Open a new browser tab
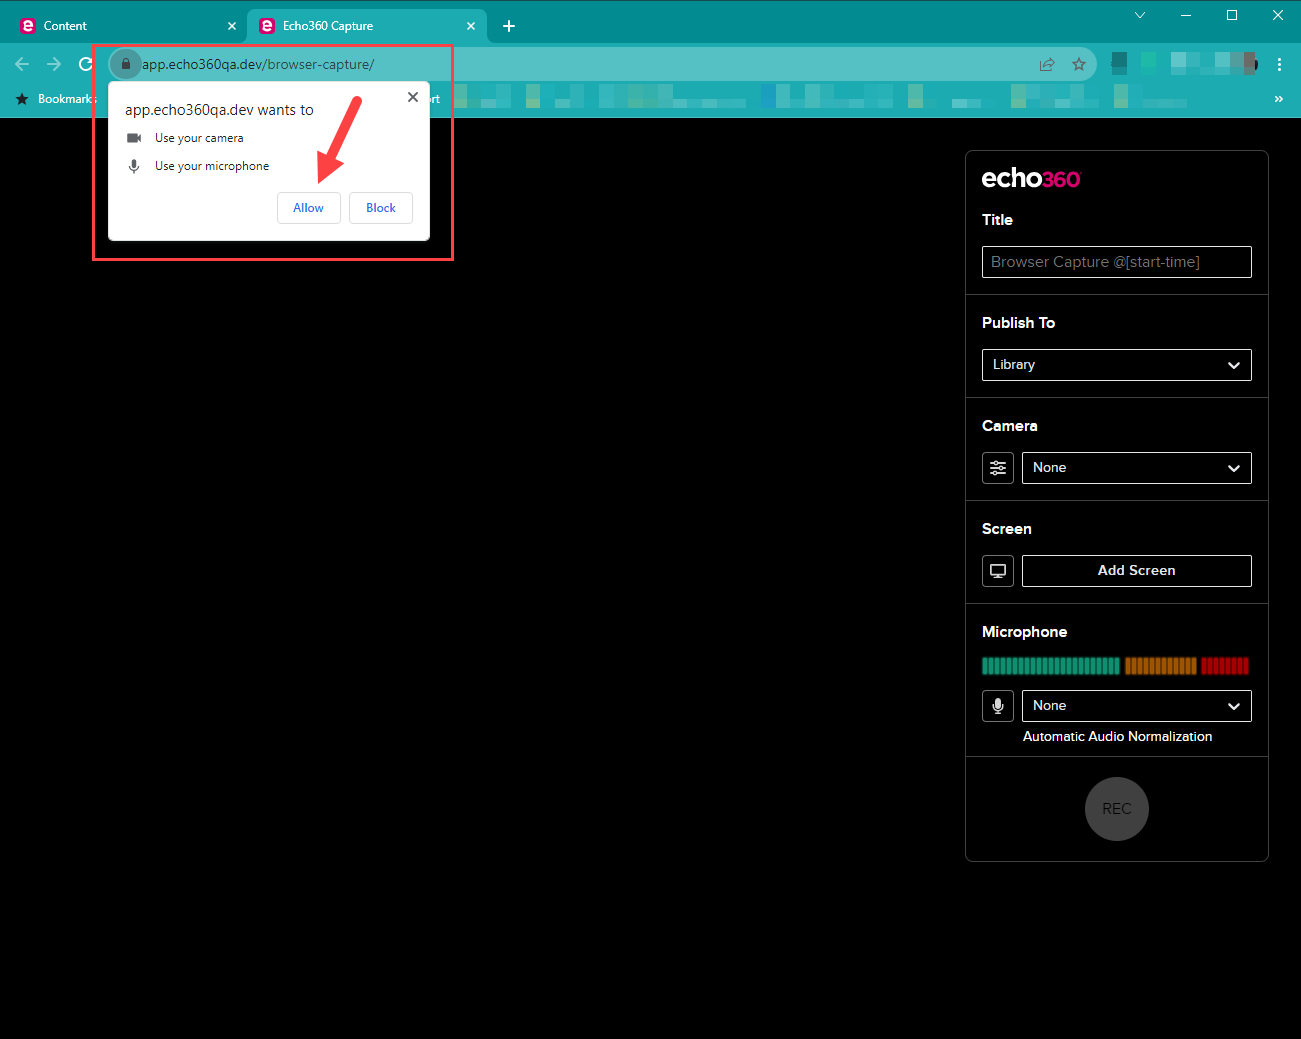Viewport: 1301px width, 1039px height. click(509, 26)
